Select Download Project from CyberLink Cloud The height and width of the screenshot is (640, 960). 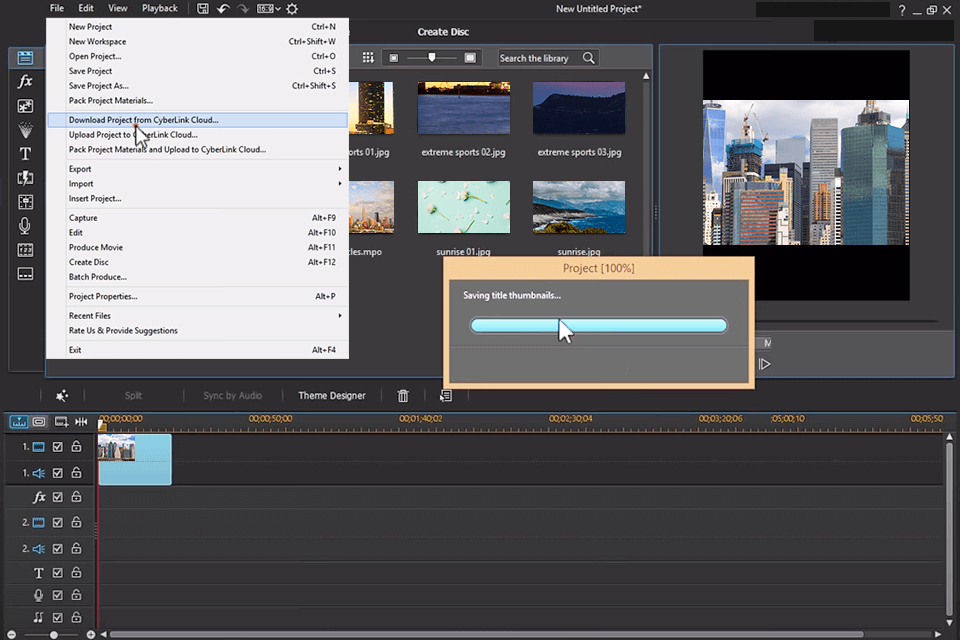pos(143,120)
